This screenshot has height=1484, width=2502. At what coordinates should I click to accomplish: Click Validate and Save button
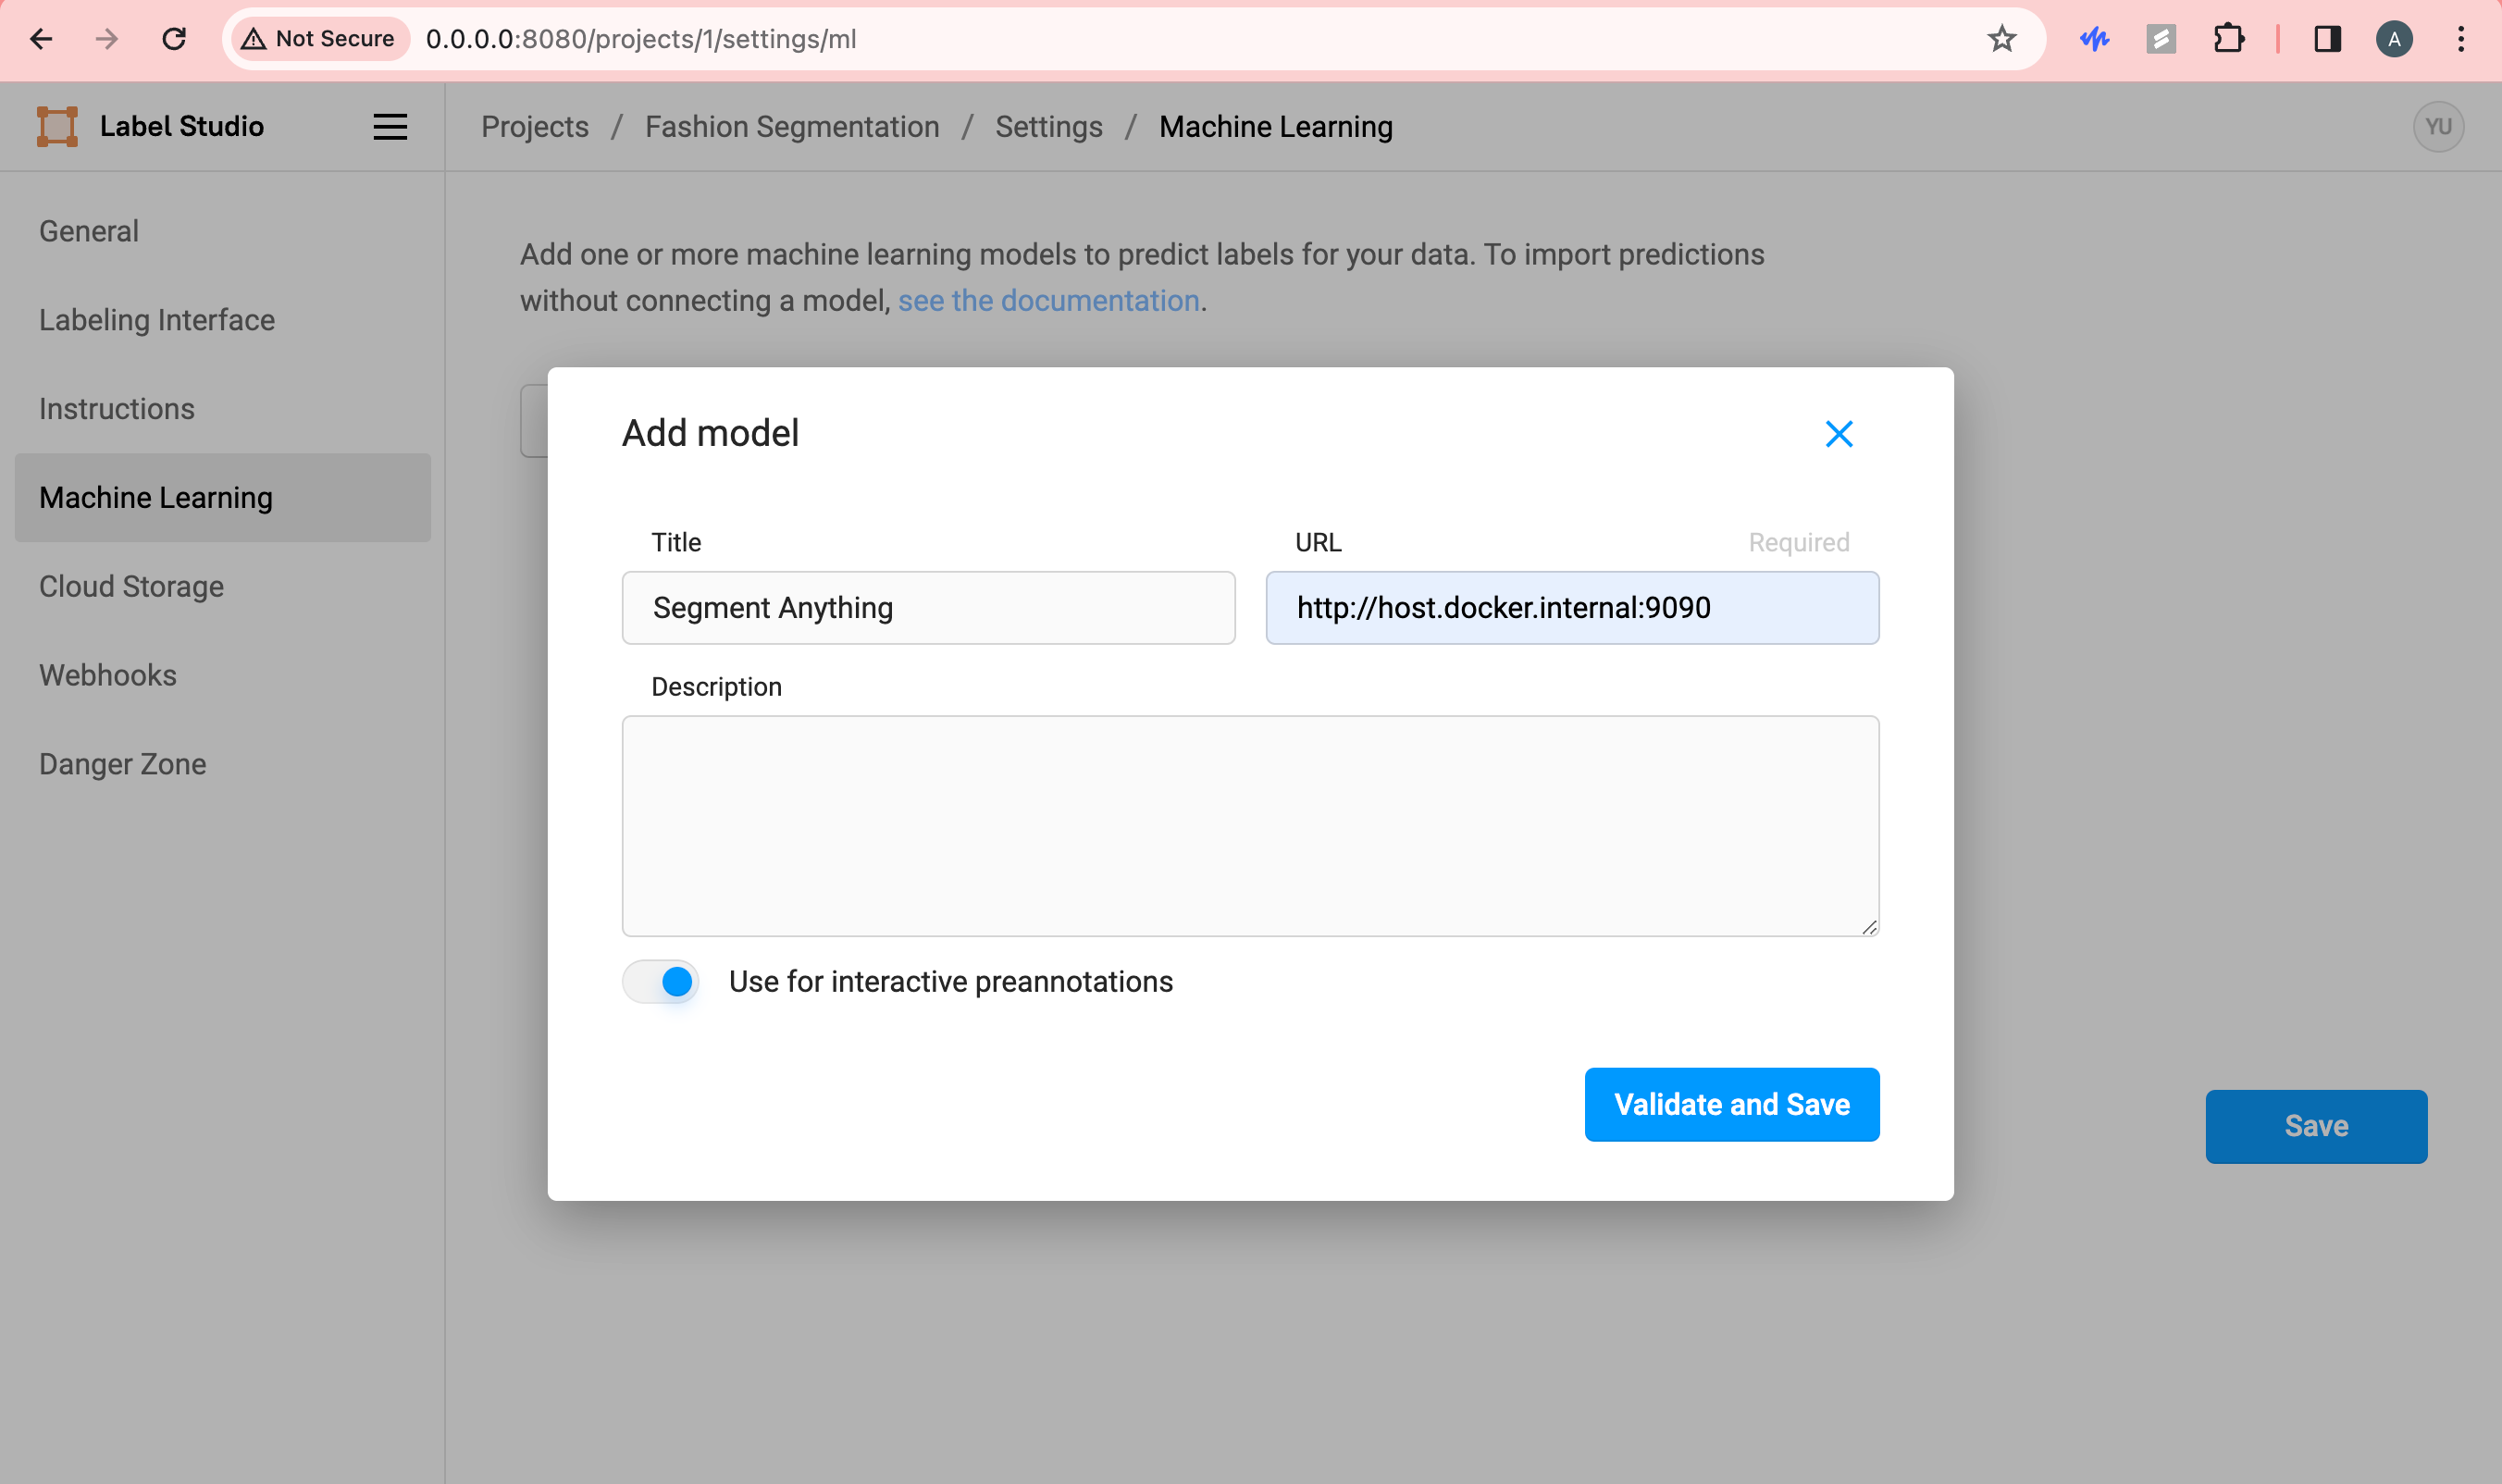tap(1731, 1104)
